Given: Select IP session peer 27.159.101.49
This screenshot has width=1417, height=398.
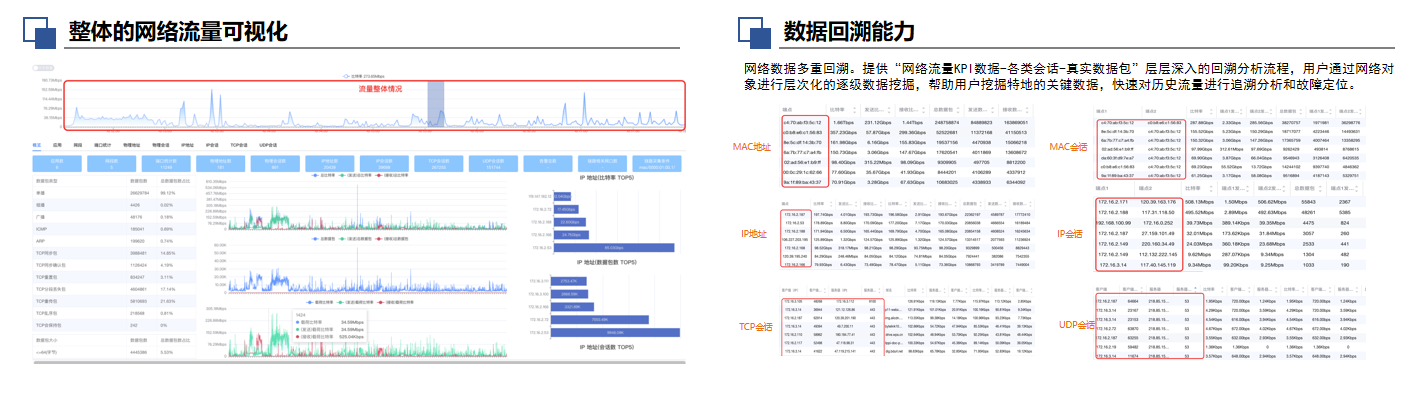Looking at the screenshot, I should tap(1158, 233).
